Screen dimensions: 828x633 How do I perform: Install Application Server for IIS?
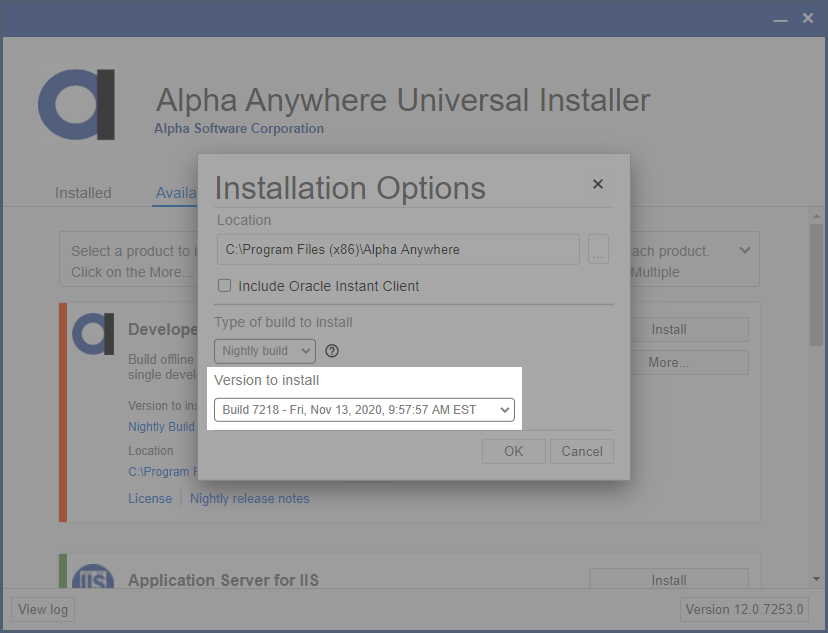click(669, 579)
